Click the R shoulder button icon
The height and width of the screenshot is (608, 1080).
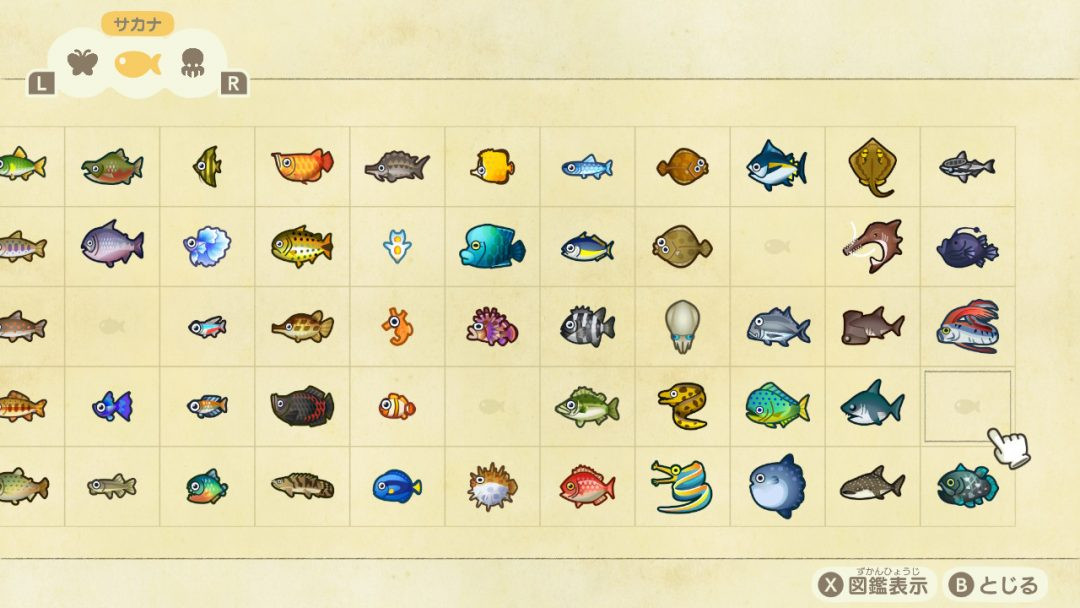[x=233, y=84]
